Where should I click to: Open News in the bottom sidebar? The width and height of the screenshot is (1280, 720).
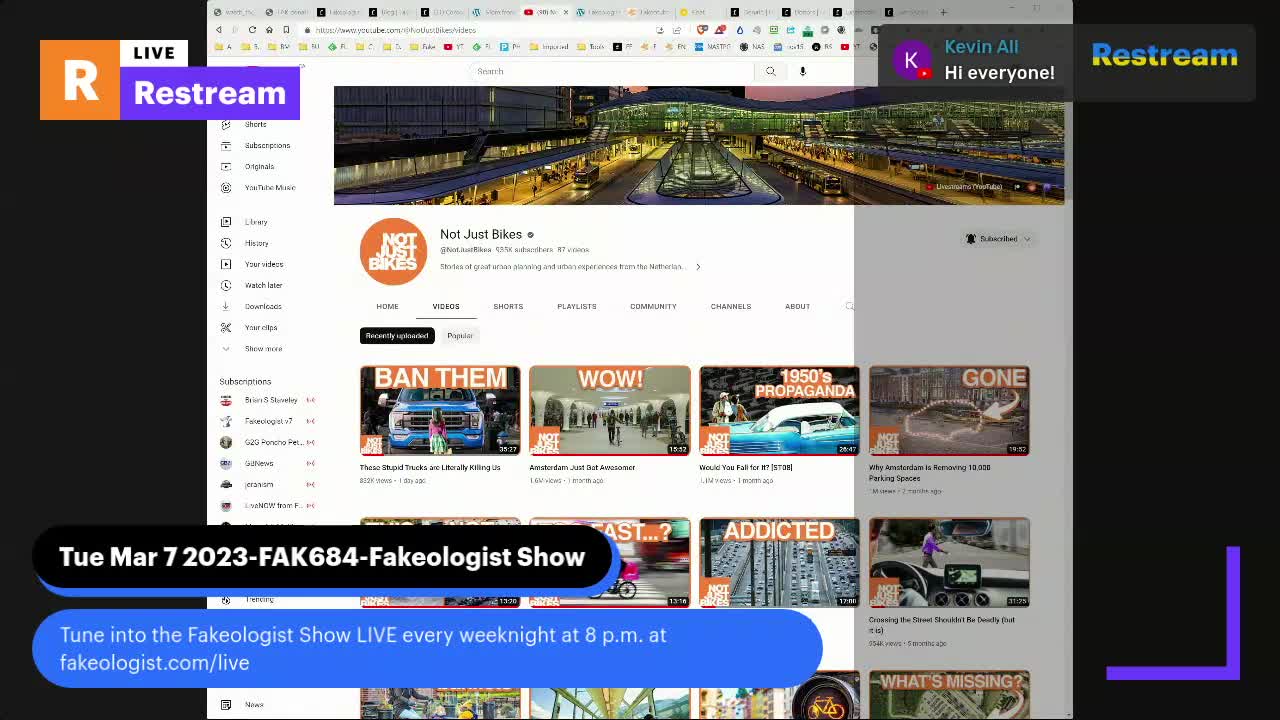pyautogui.click(x=254, y=704)
